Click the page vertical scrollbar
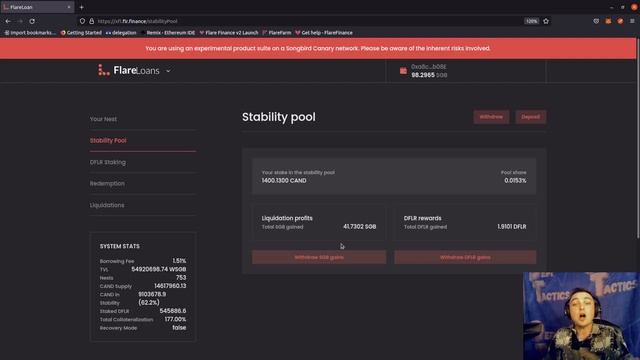 point(638,139)
